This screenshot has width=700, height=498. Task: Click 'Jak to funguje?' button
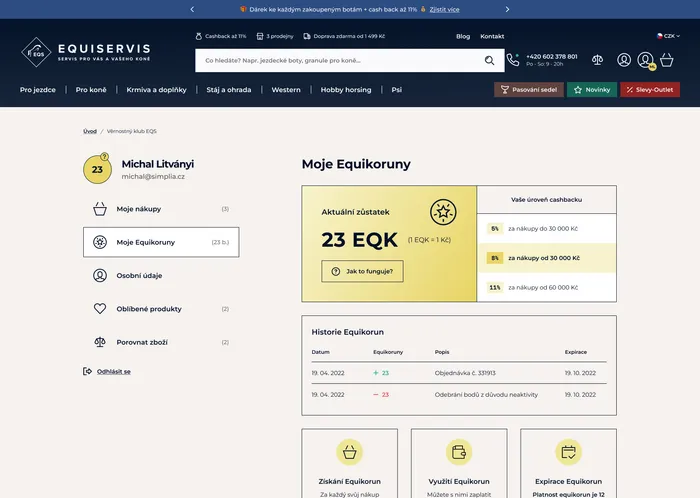click(x=362, y=271)
